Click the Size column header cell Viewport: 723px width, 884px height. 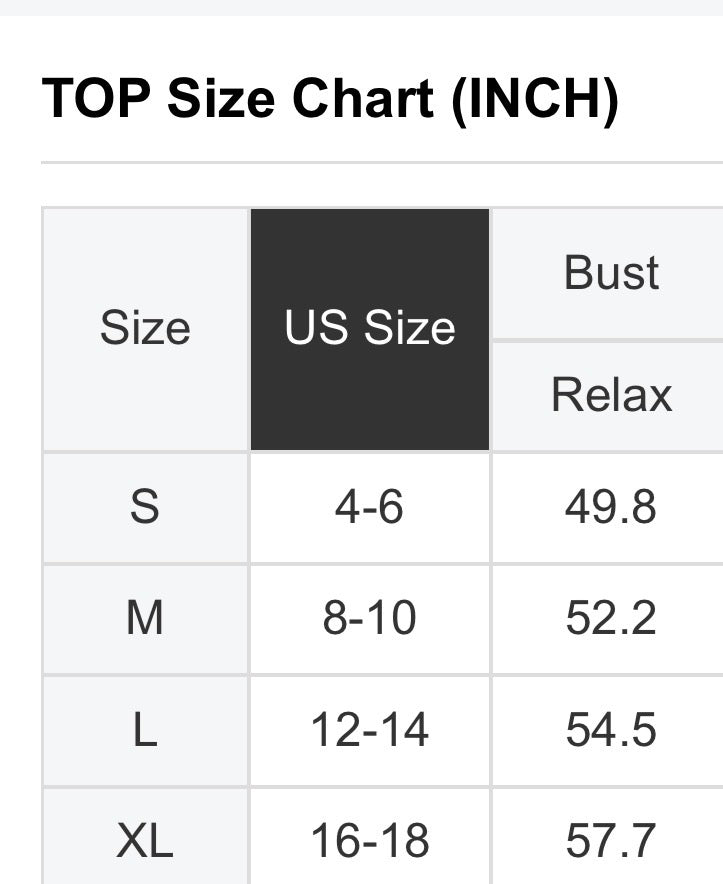point(145,329)
